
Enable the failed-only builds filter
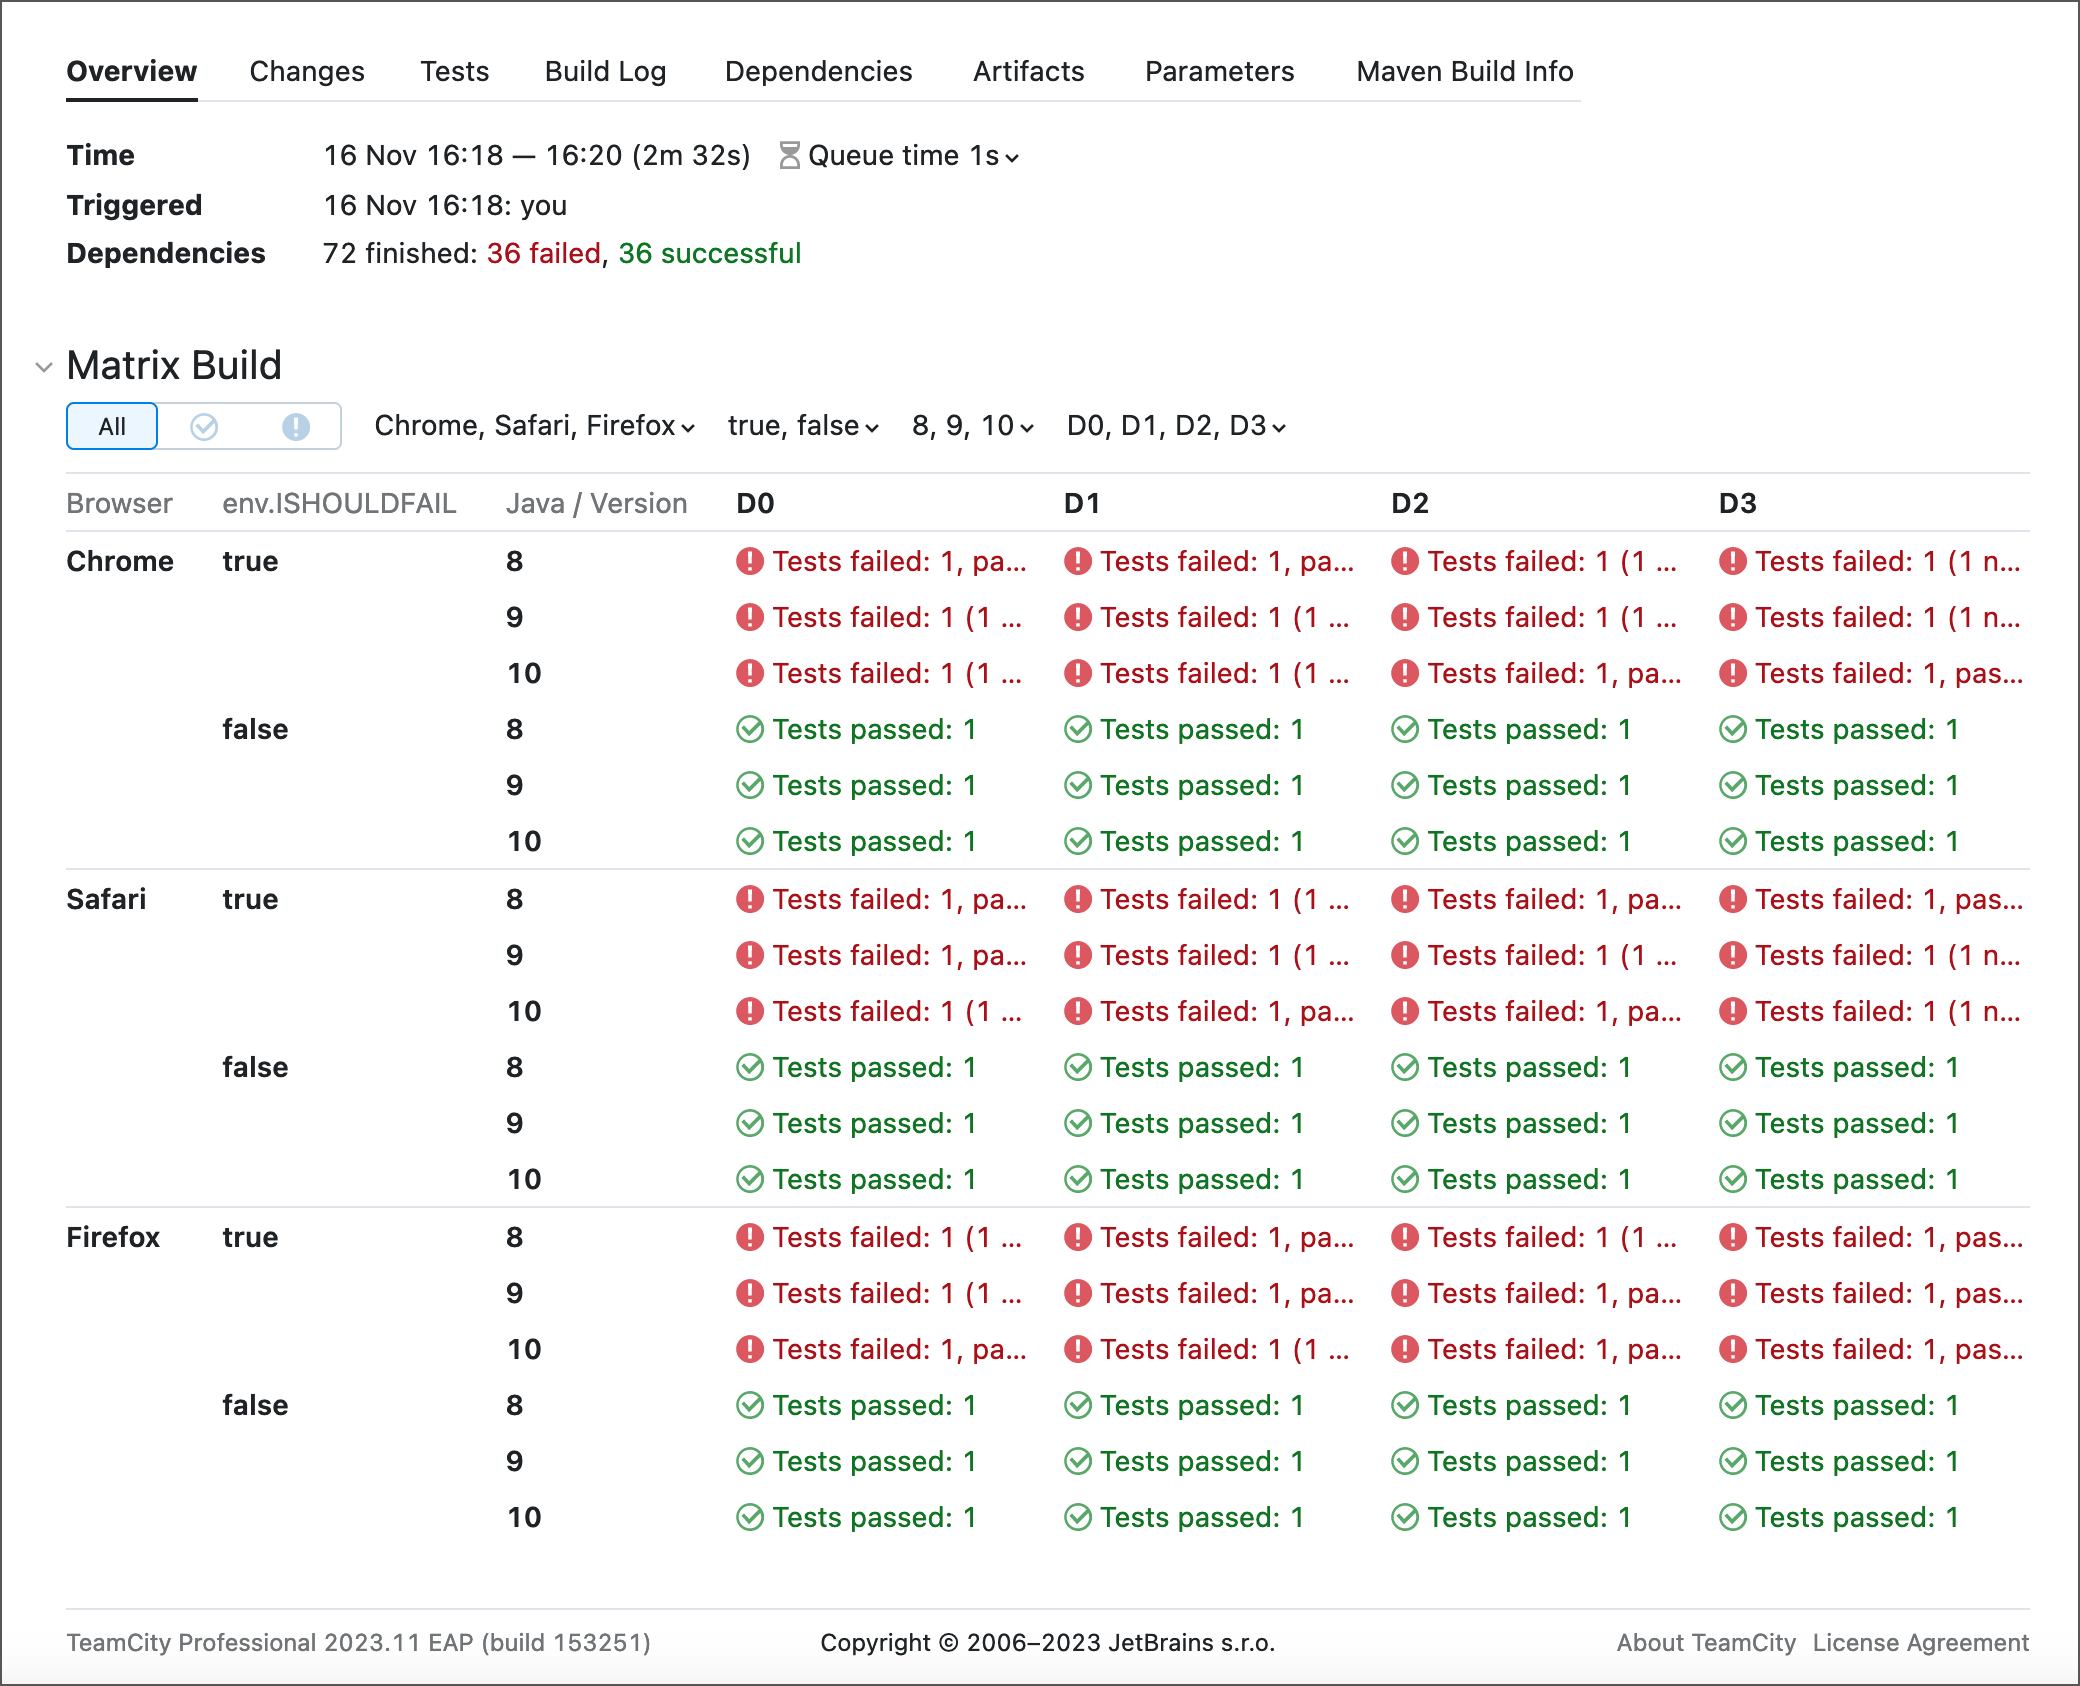click(x=295, y=426)
